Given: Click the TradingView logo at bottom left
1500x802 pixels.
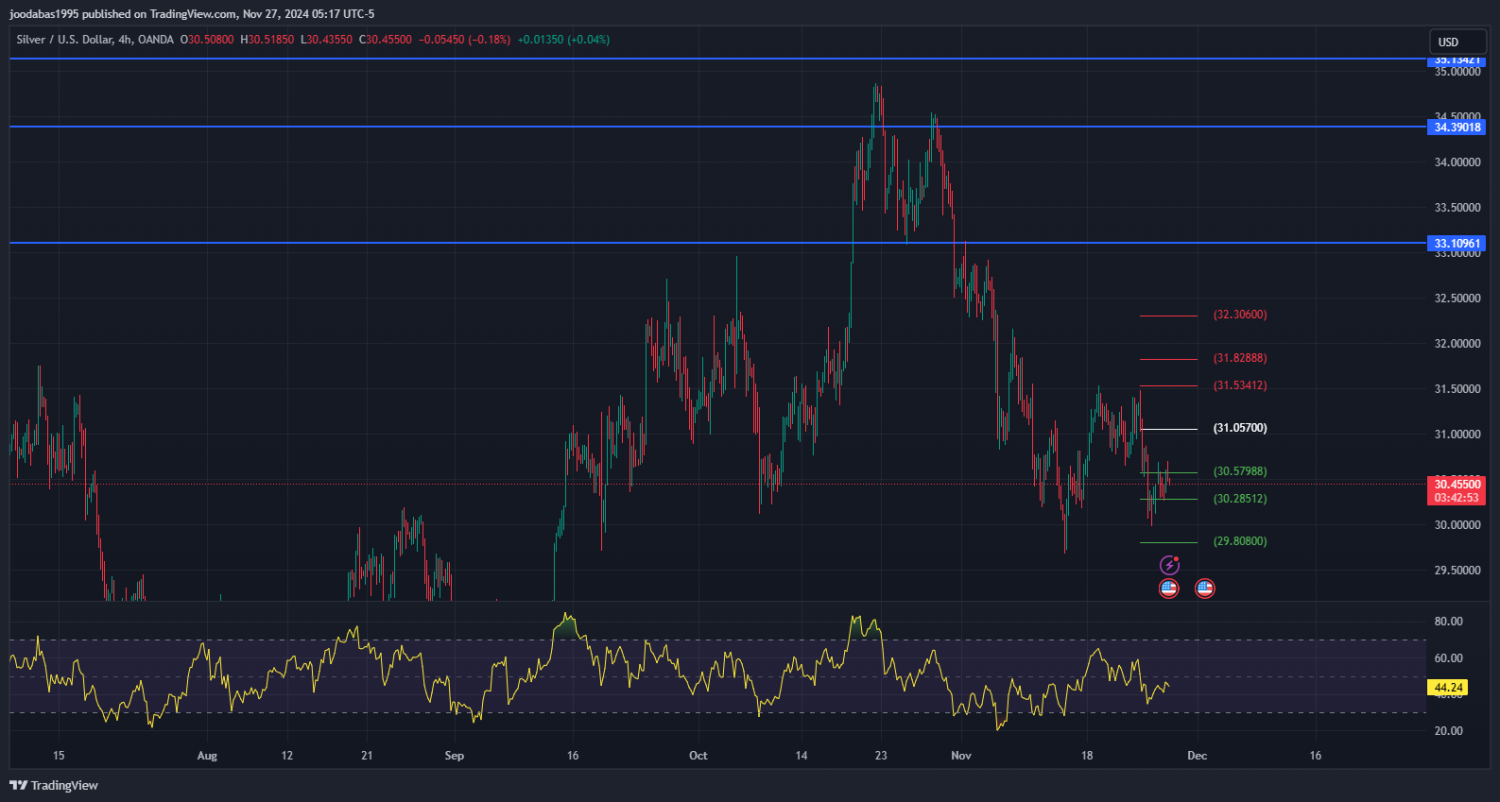Looking at the screenshot, I should (x=54, y=785).
